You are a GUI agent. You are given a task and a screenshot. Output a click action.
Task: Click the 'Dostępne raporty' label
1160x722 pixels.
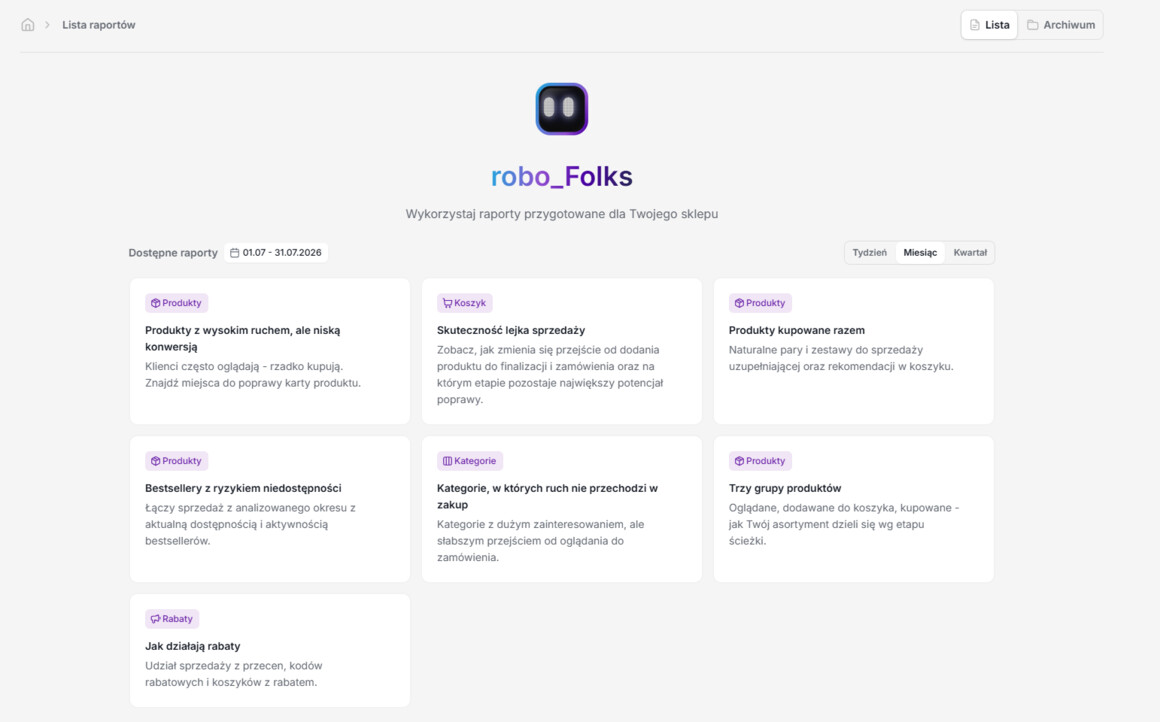point(173,253)
